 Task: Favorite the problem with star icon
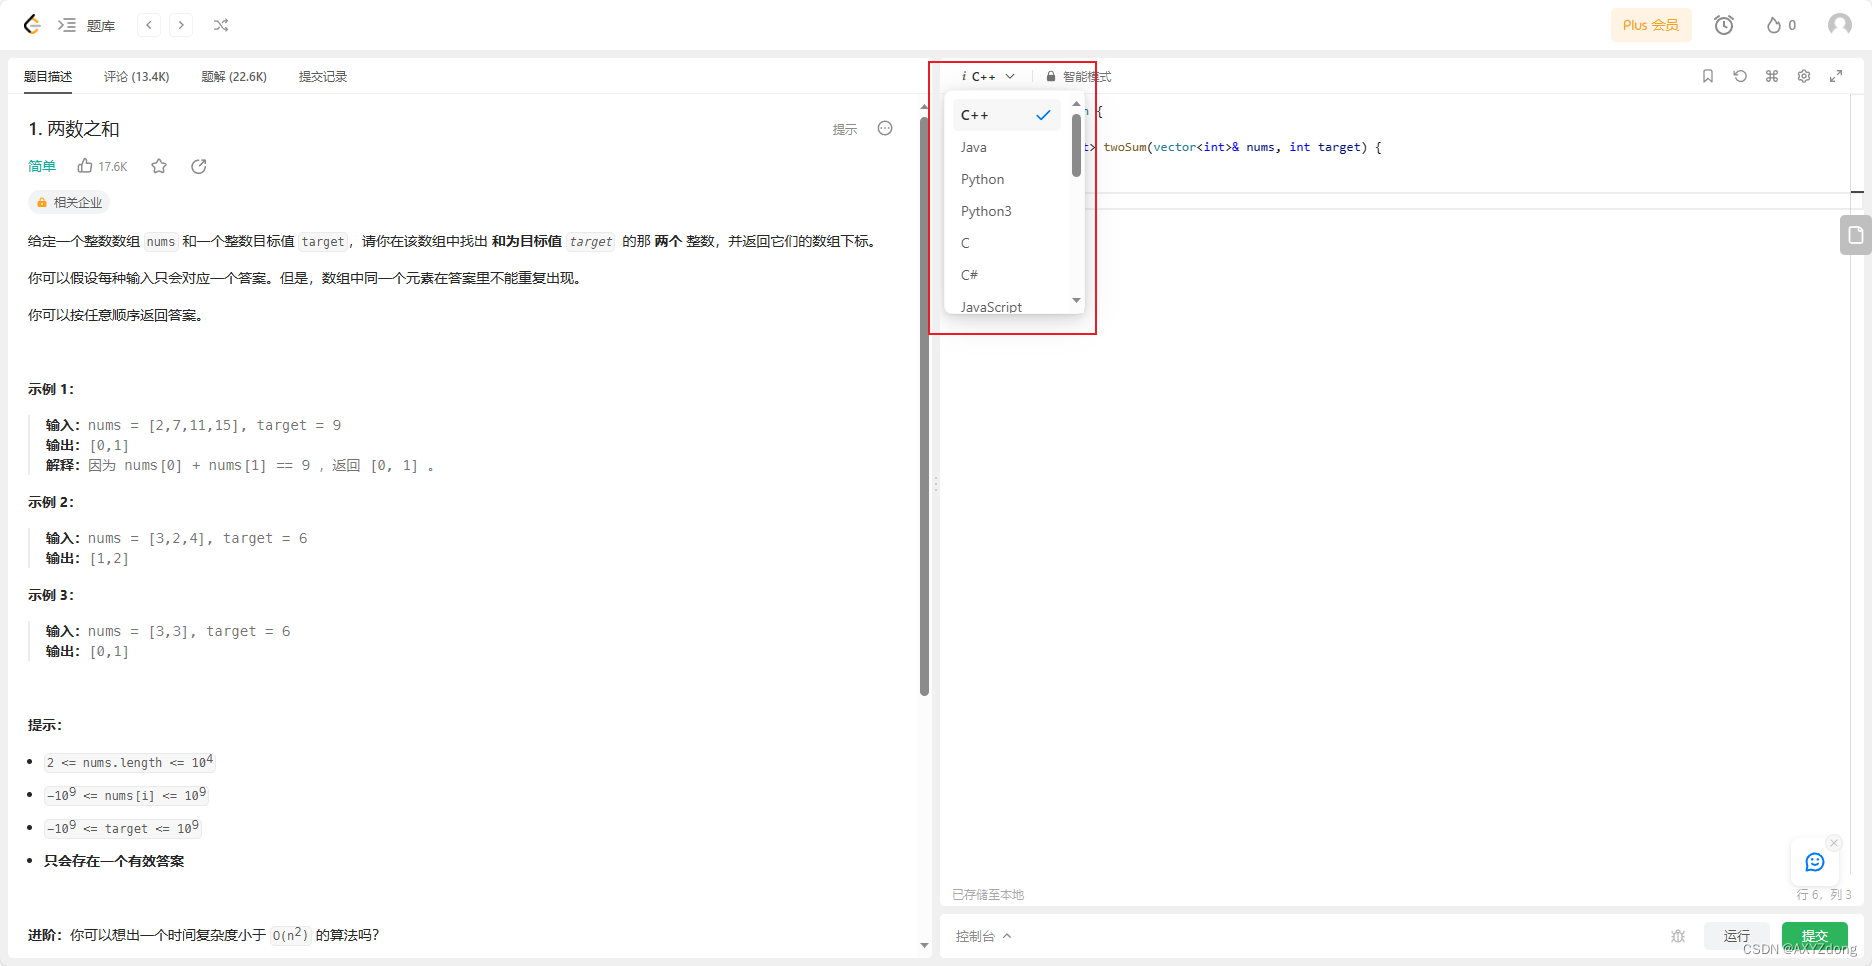click(x=159, y=166)
